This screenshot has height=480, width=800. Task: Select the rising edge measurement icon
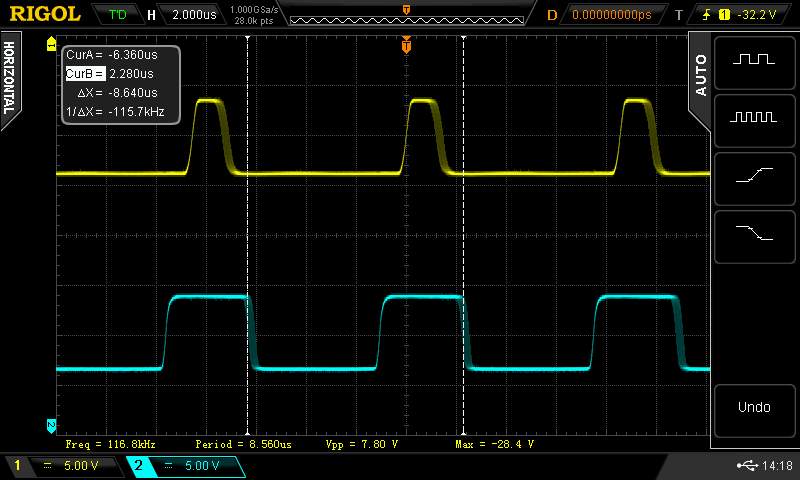[753, 175]
